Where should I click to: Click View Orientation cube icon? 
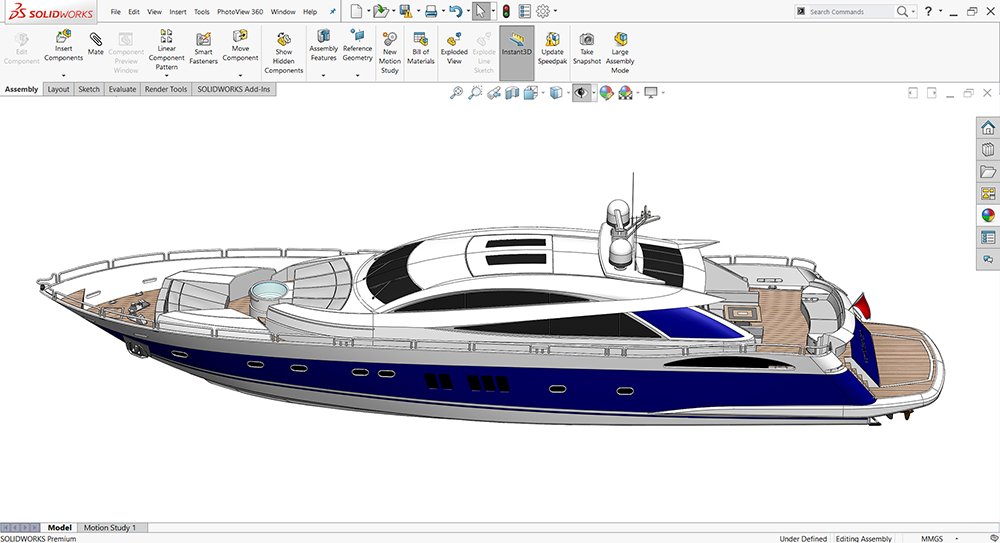point(531,93)
